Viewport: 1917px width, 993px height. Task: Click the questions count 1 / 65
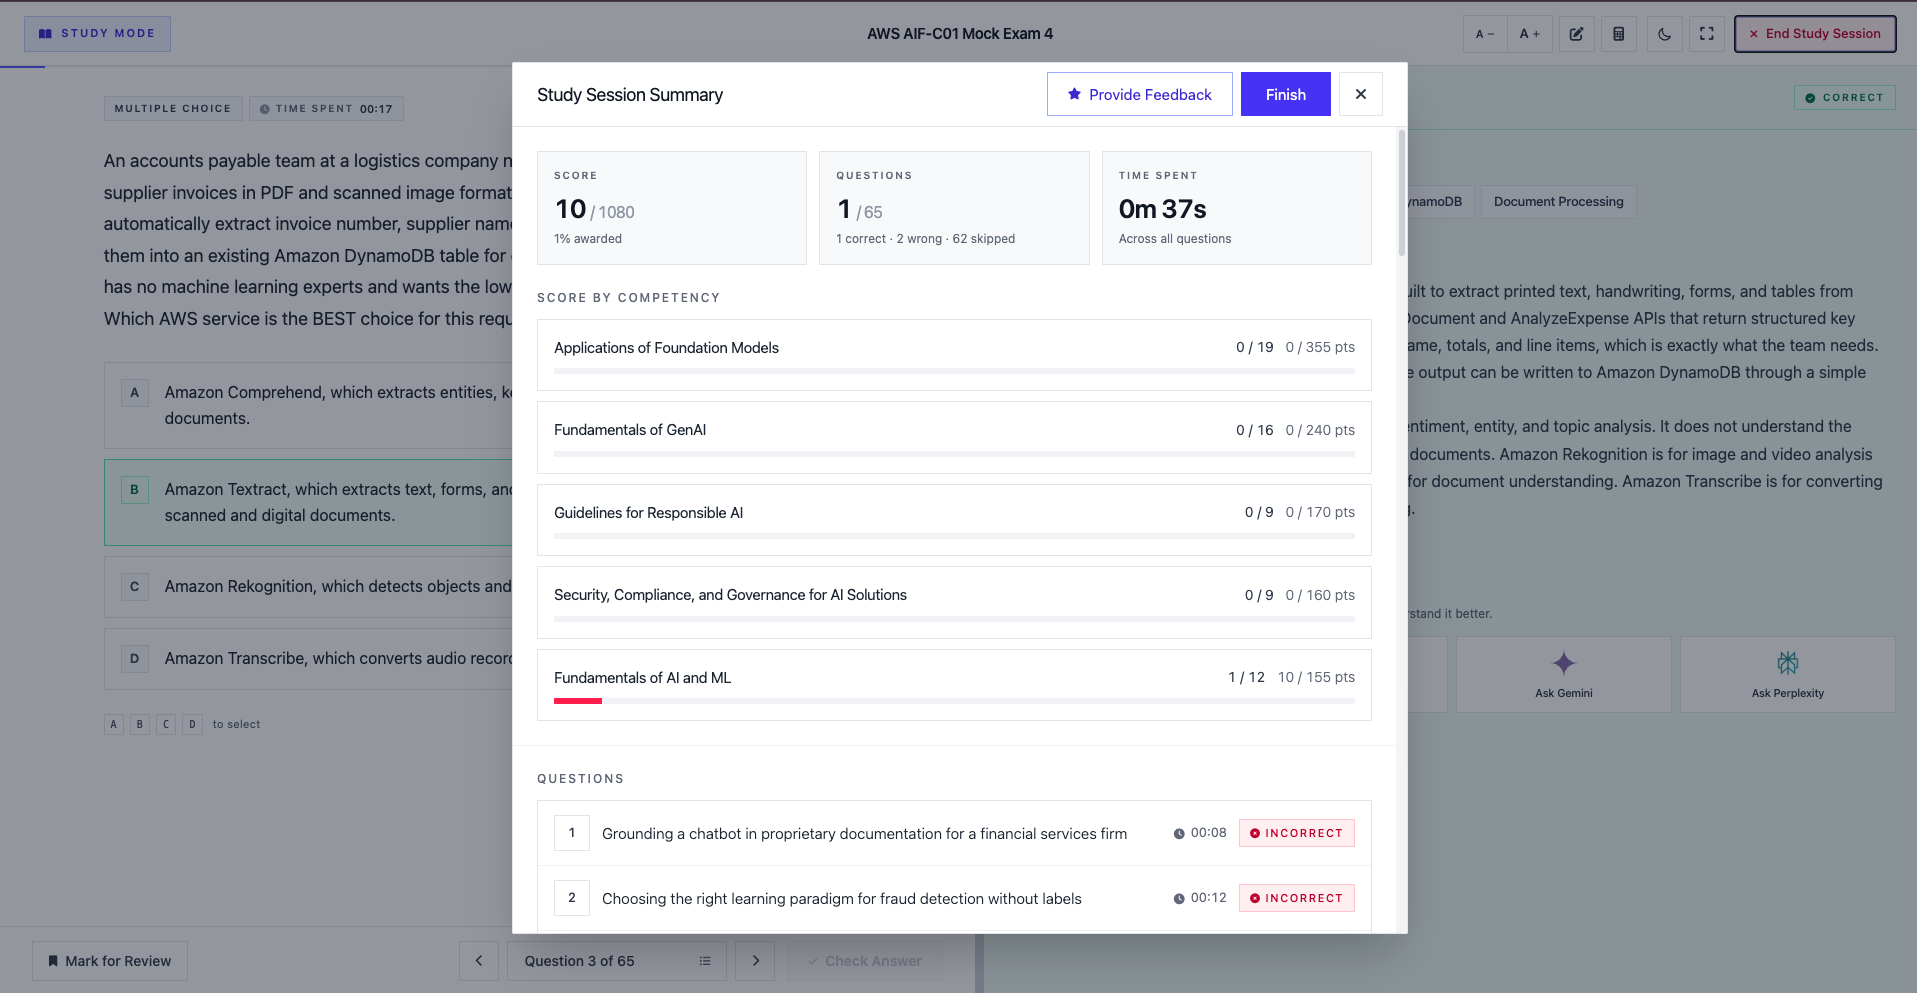(x=860, y=210)
